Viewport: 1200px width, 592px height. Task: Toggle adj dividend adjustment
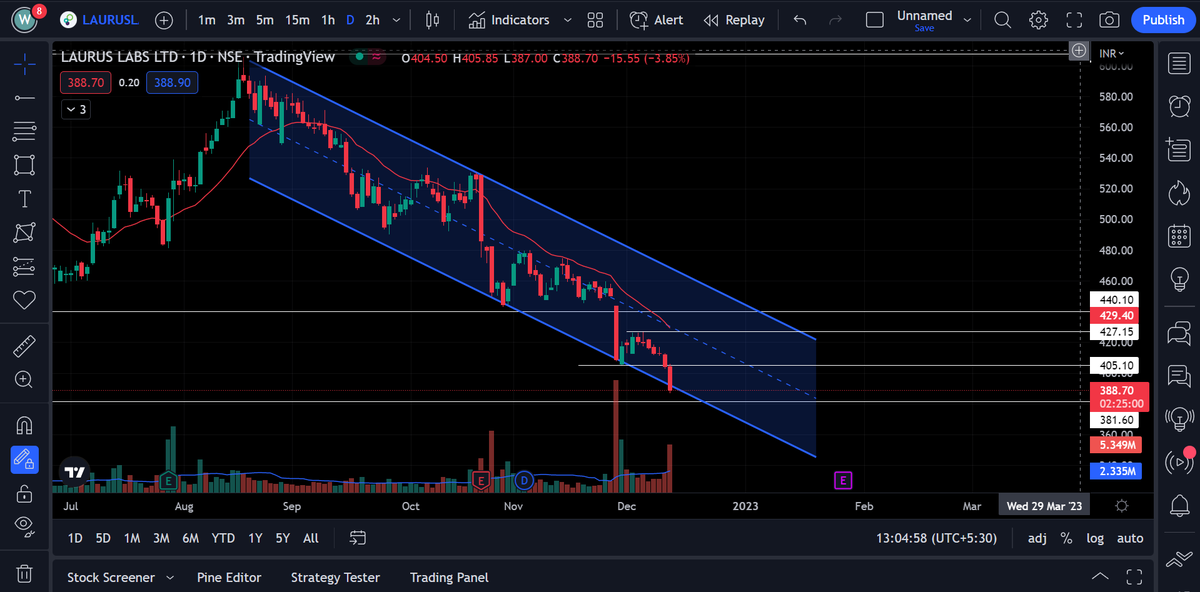coord(1037,538)
